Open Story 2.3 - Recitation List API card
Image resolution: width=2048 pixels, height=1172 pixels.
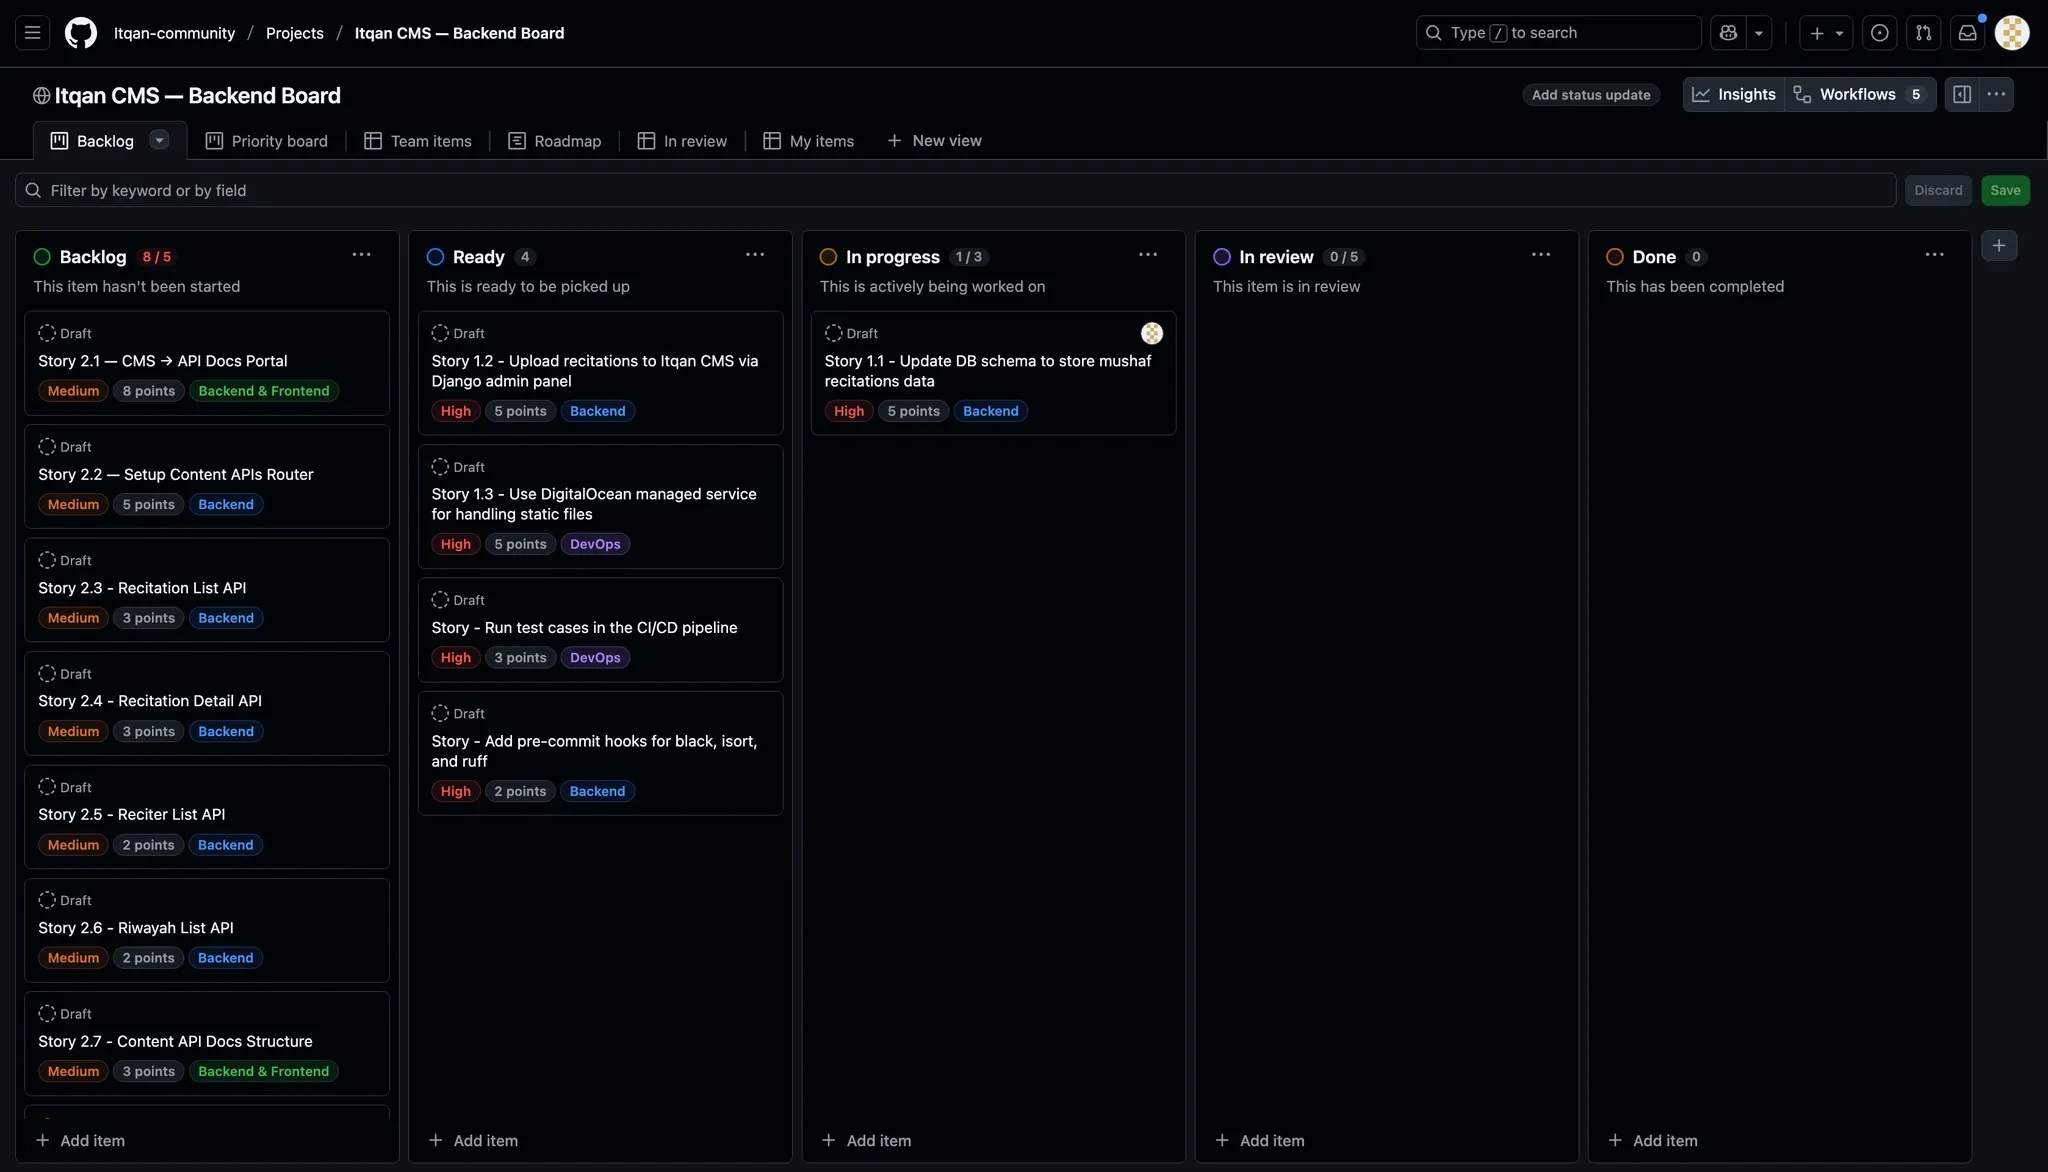coord(142,588)
